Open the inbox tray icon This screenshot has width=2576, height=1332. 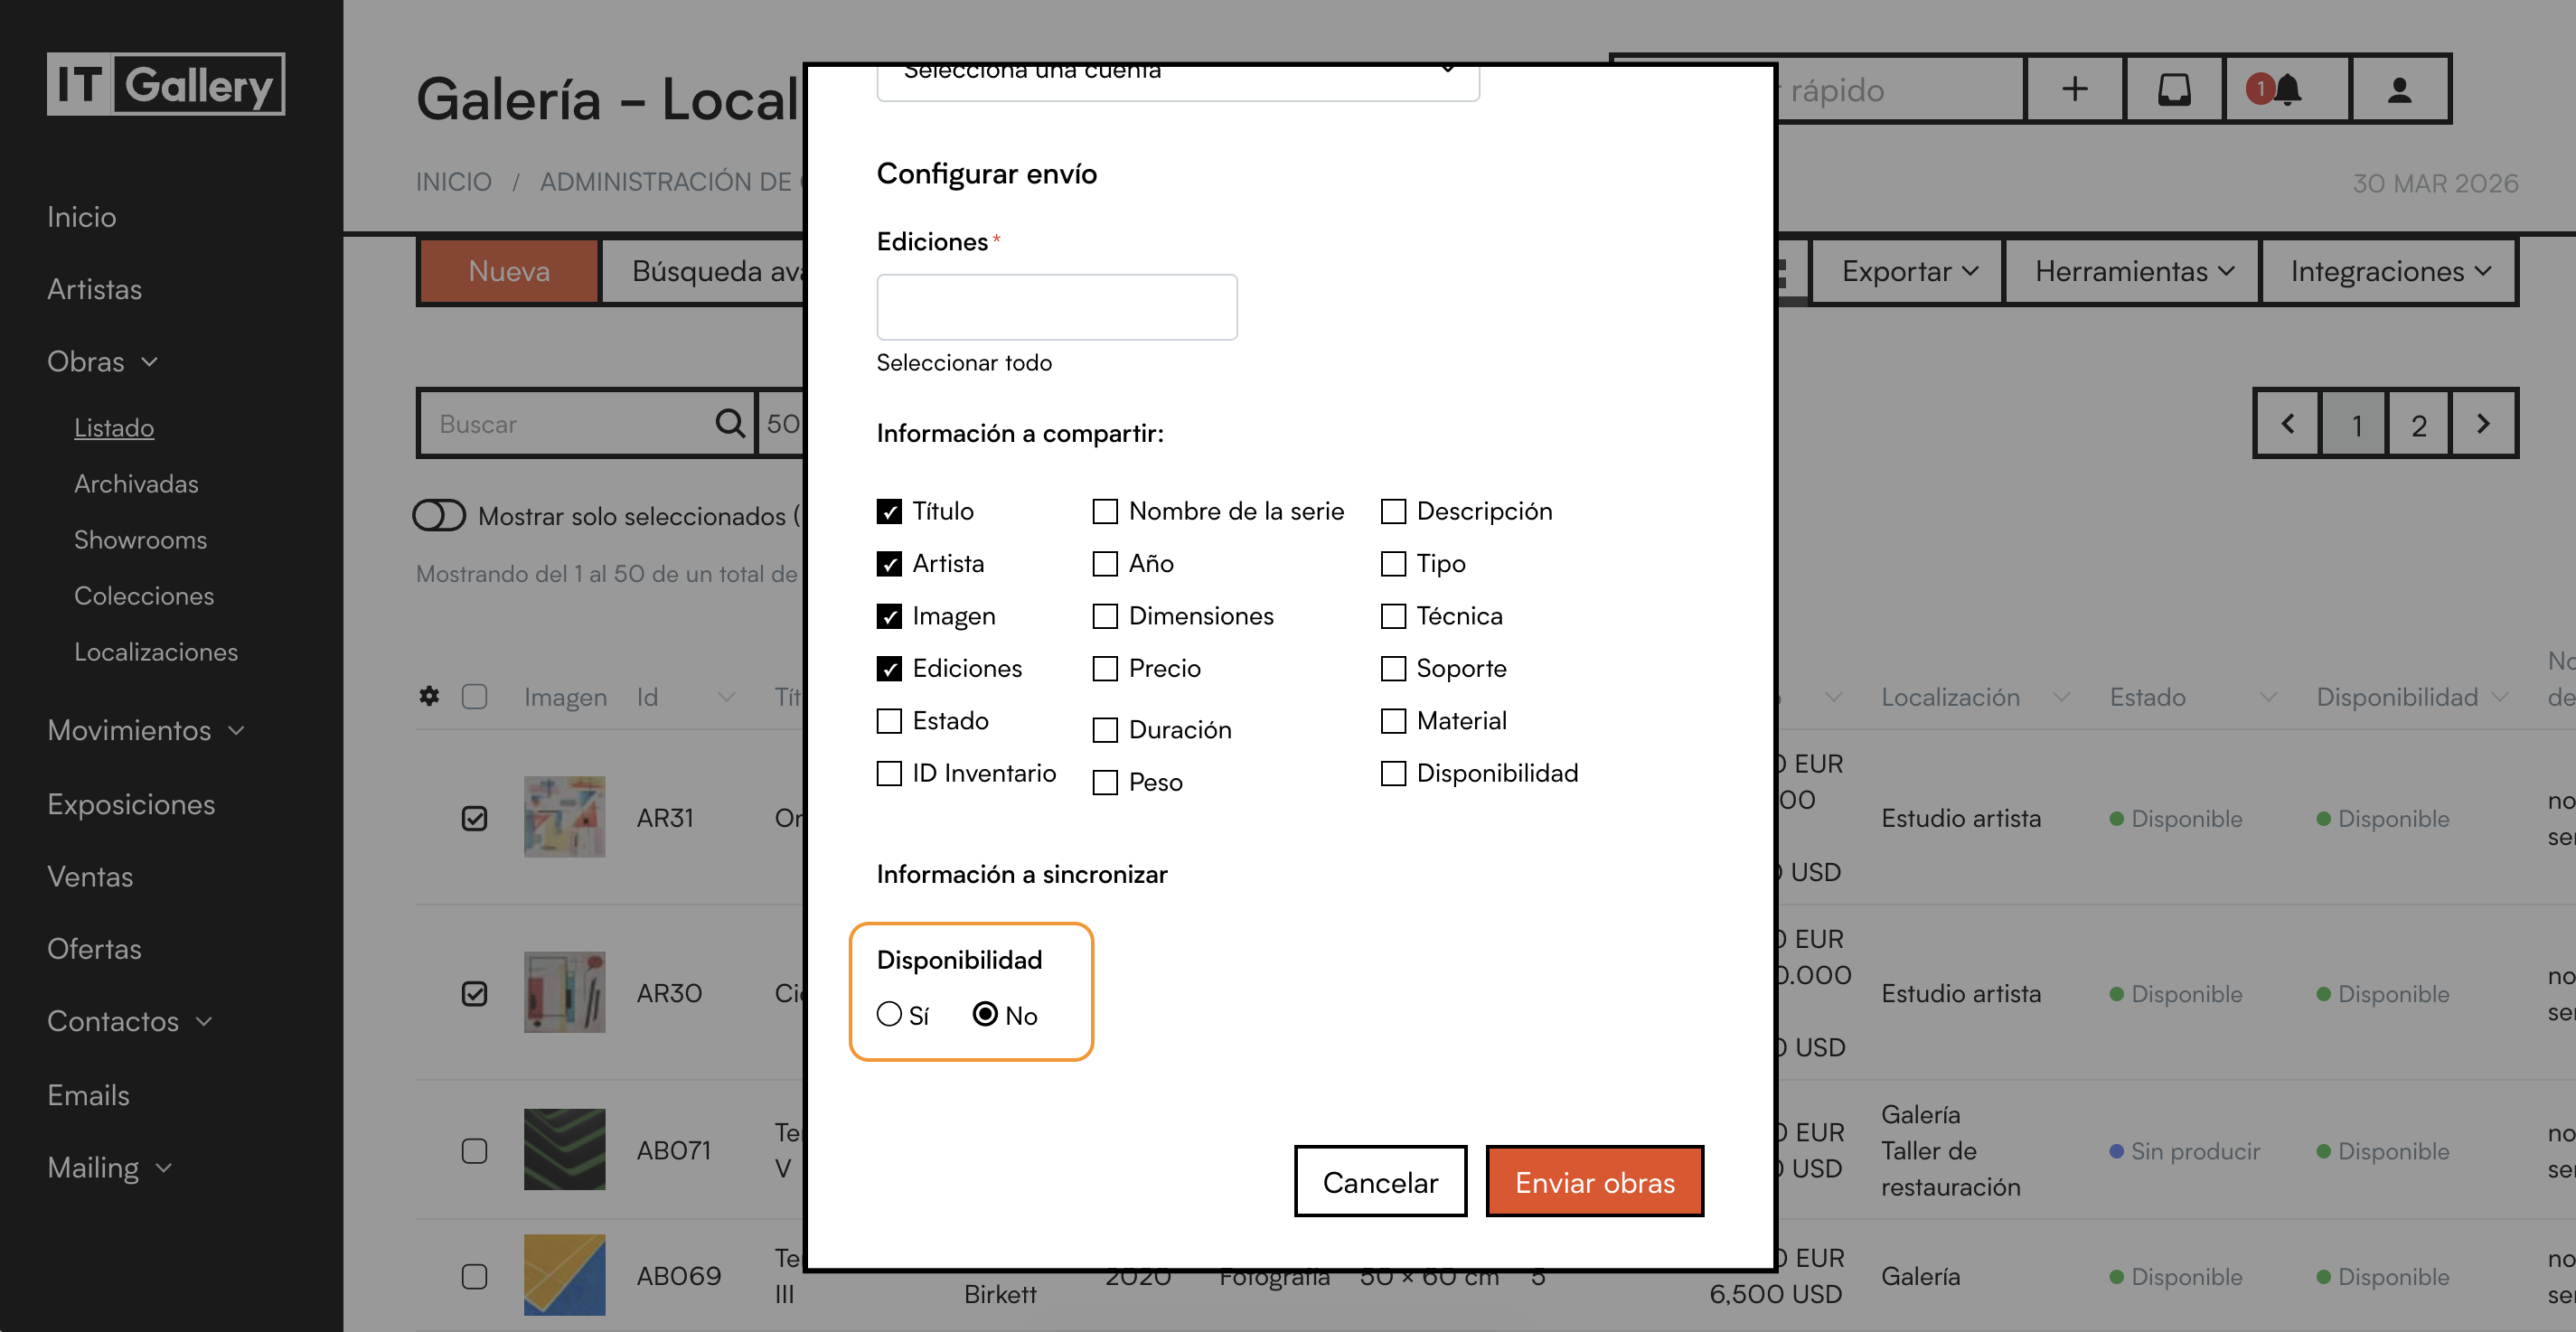pyautogui.click(x=2174, y=89)
